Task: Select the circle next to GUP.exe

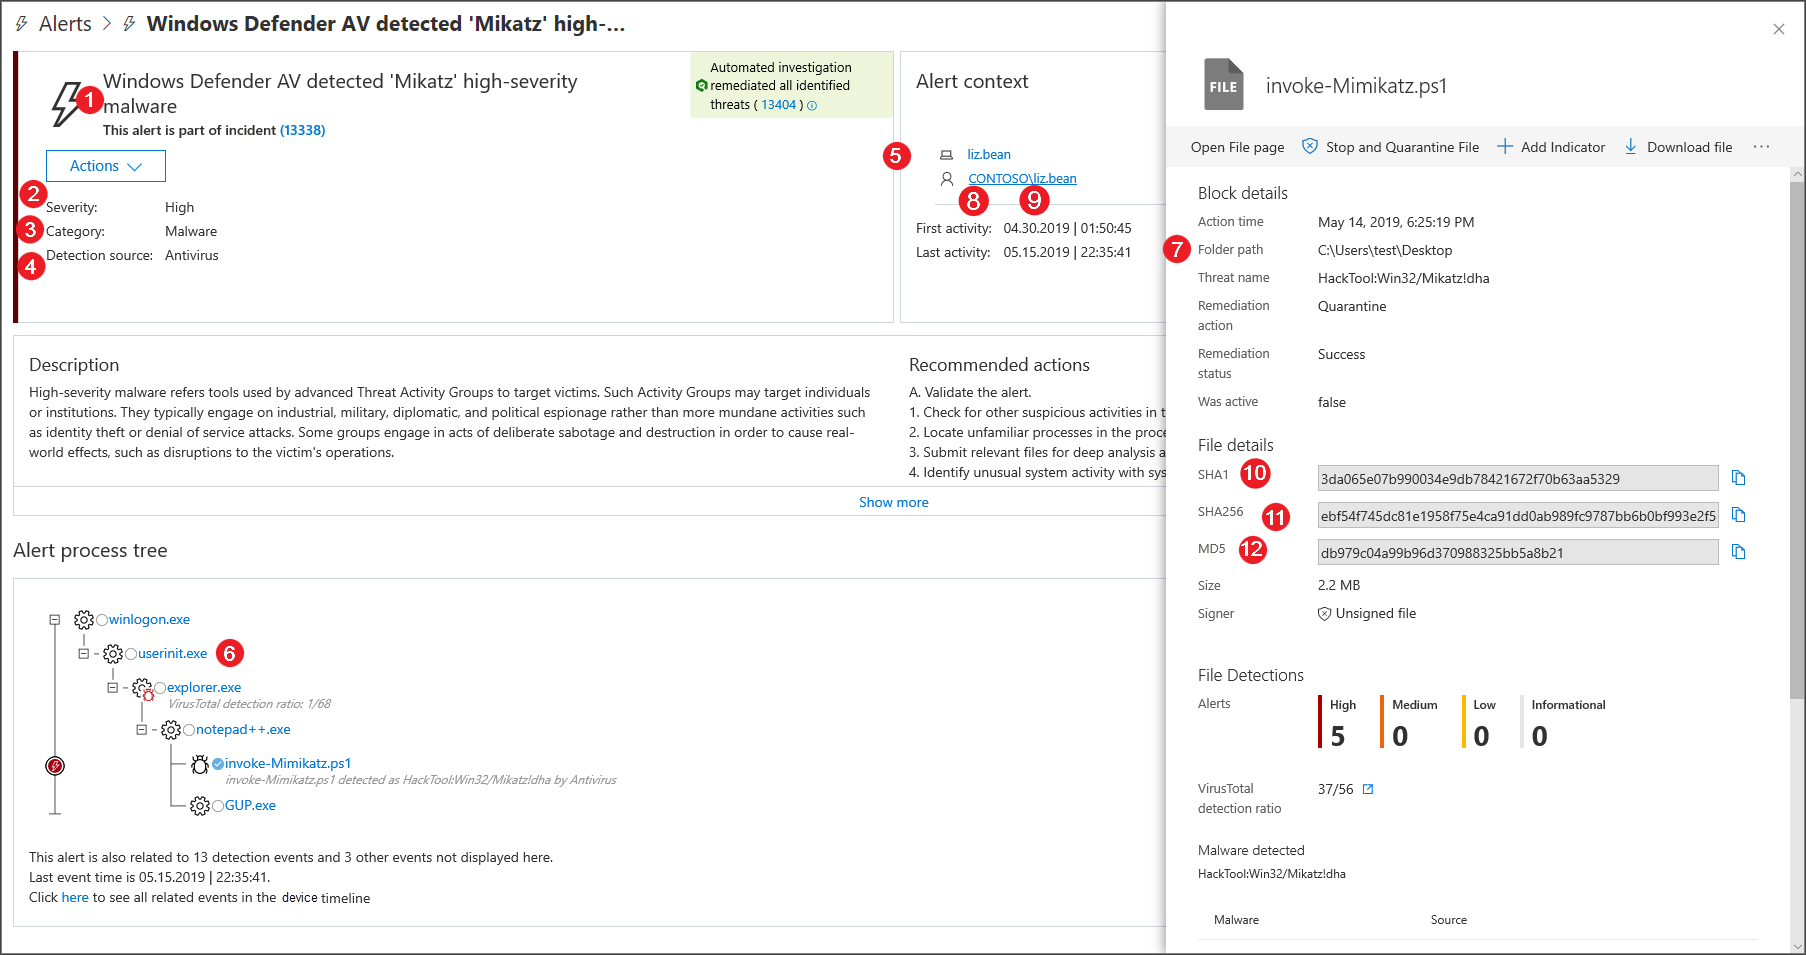Action: tap(217, 806)
